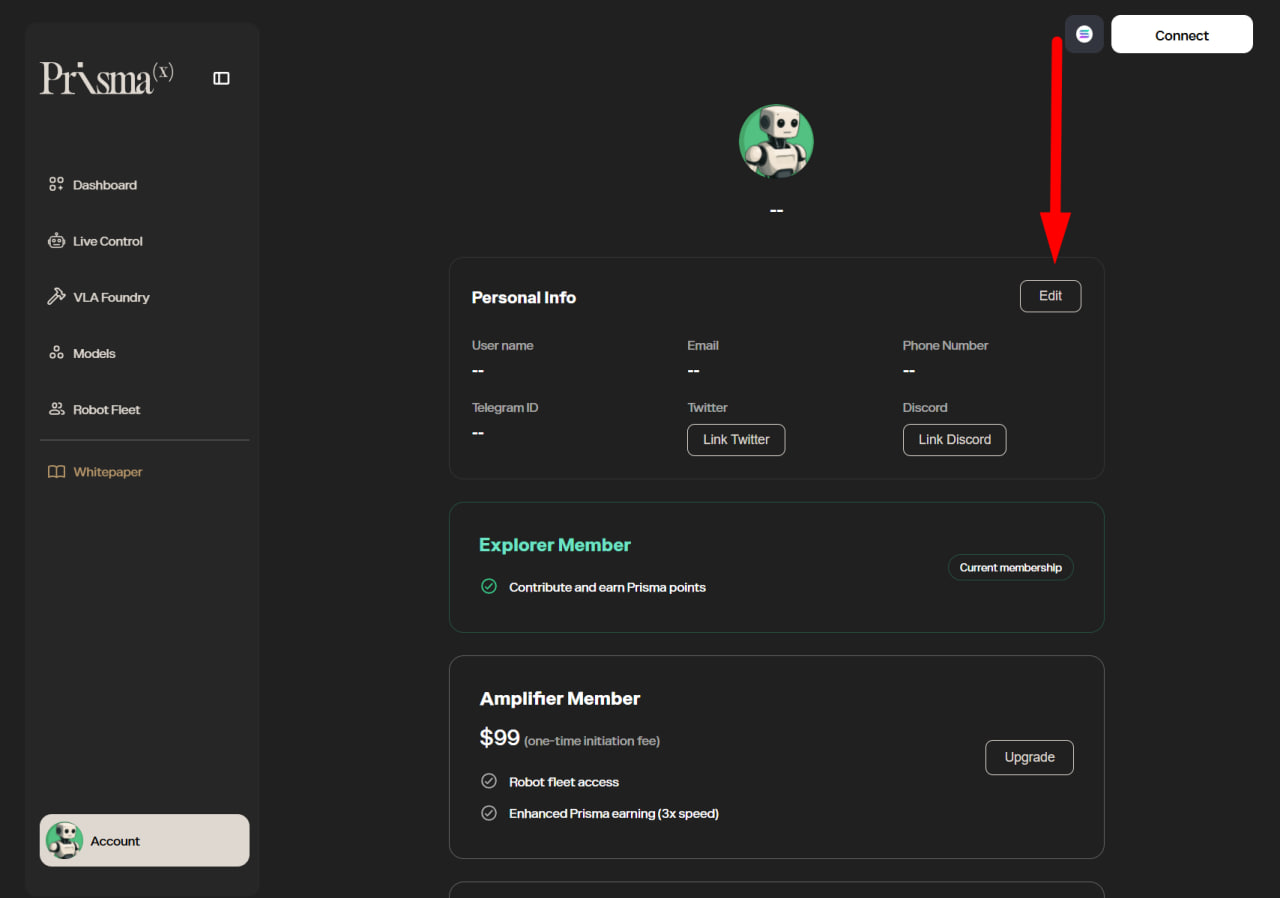The height and width of the screenshot is (898, 1280).
Task: Click the Models nodes icon
Action: 56,353
